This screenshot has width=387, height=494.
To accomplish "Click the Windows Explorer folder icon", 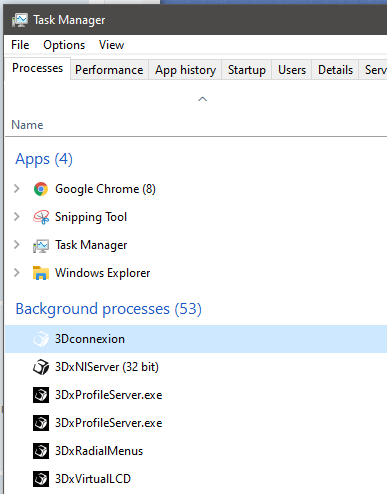I will coord(41,273).
